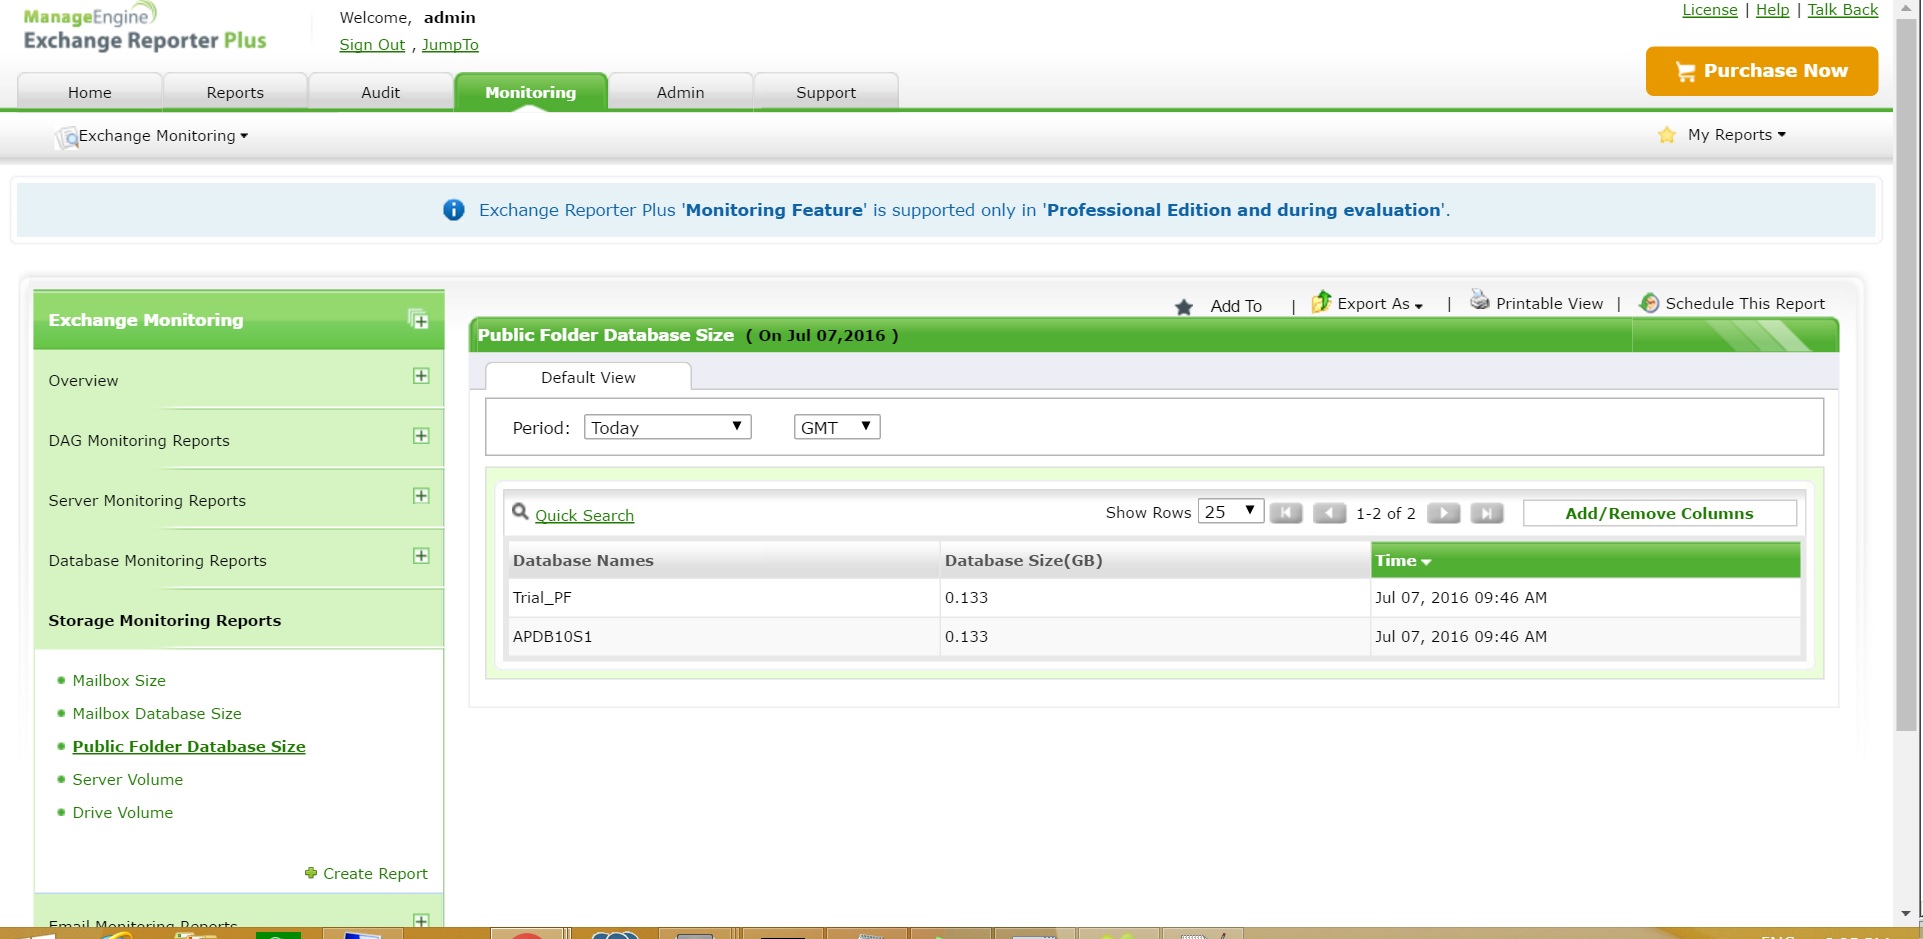Click the page scrollbar up arrow

1906,9
